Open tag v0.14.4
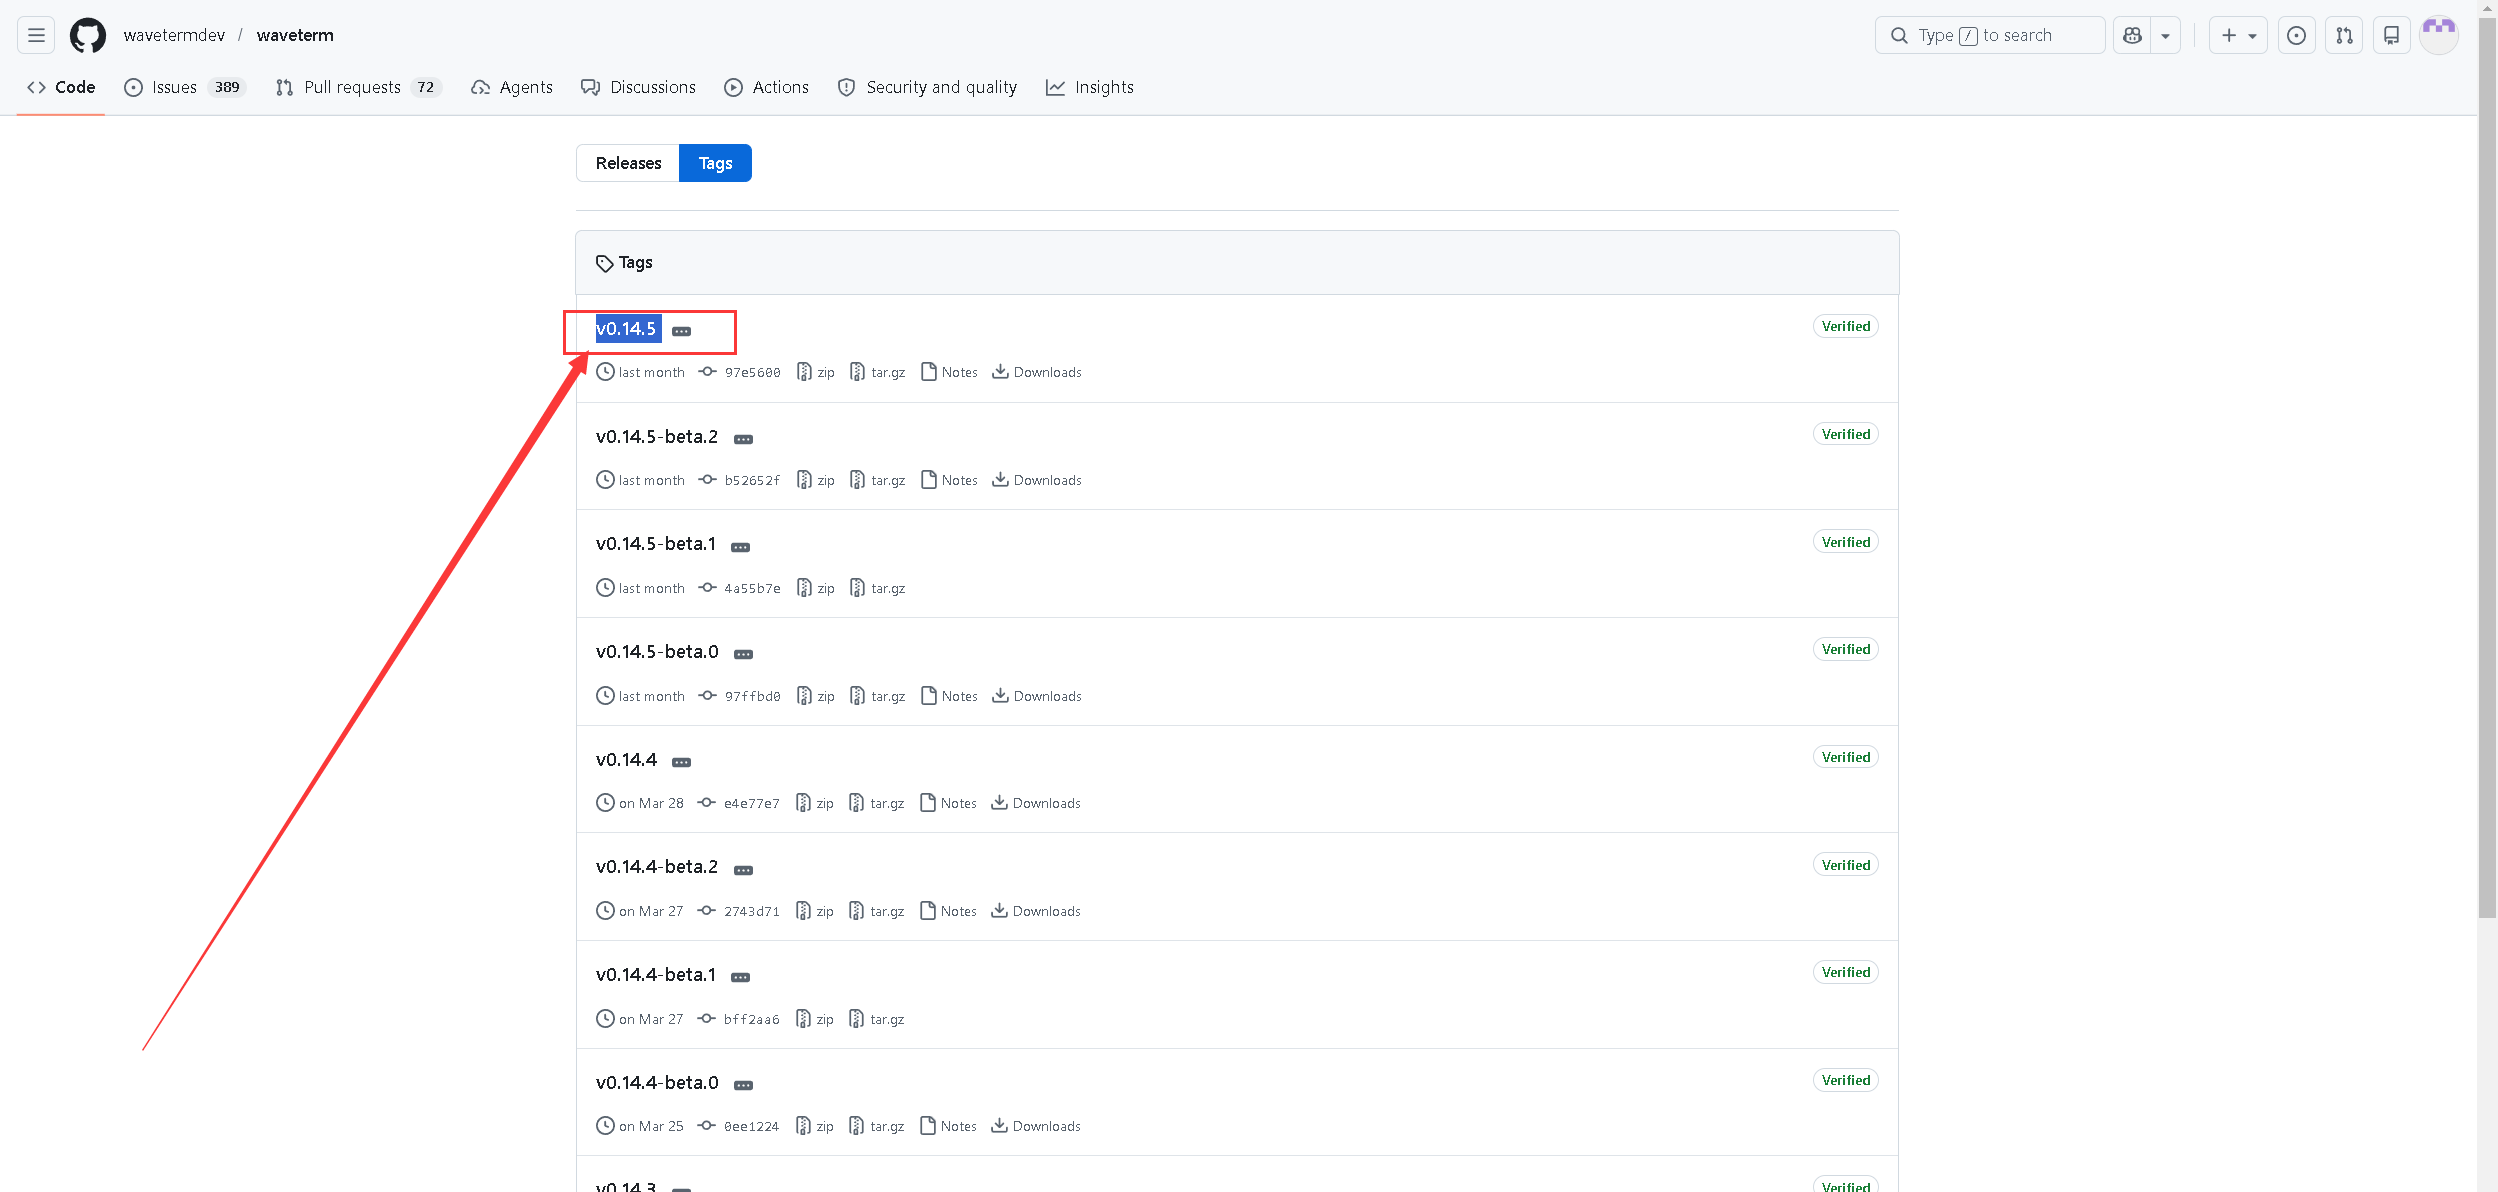Image resolution: width=2498 pixels, height=1192 pixels. [x=627, y=760]
